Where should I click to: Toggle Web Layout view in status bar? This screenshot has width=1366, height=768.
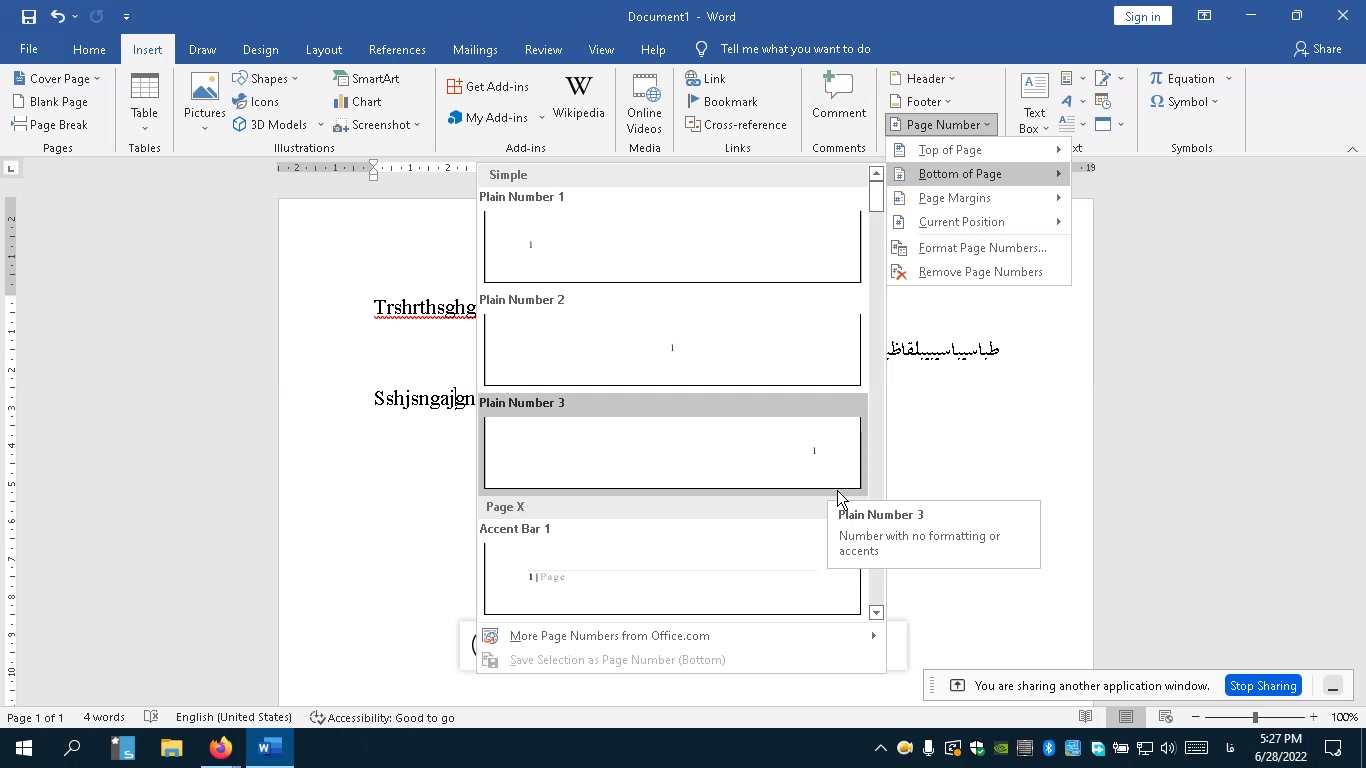(x=1165, y=717)
